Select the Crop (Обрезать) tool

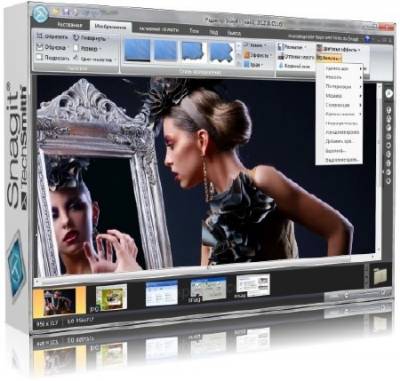52,37
